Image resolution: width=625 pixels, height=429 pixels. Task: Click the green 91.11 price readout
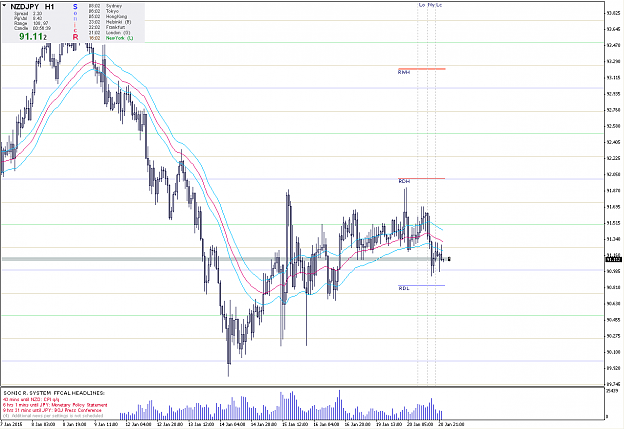33,37
